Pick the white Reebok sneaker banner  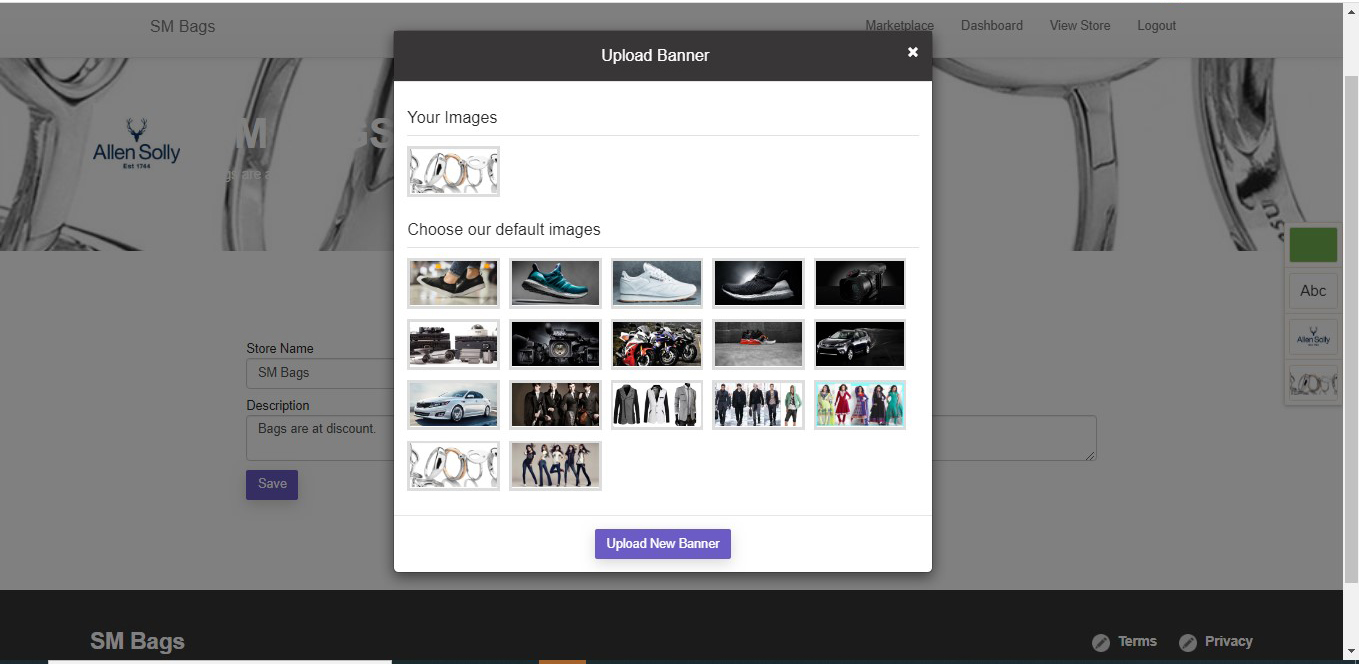657,283
